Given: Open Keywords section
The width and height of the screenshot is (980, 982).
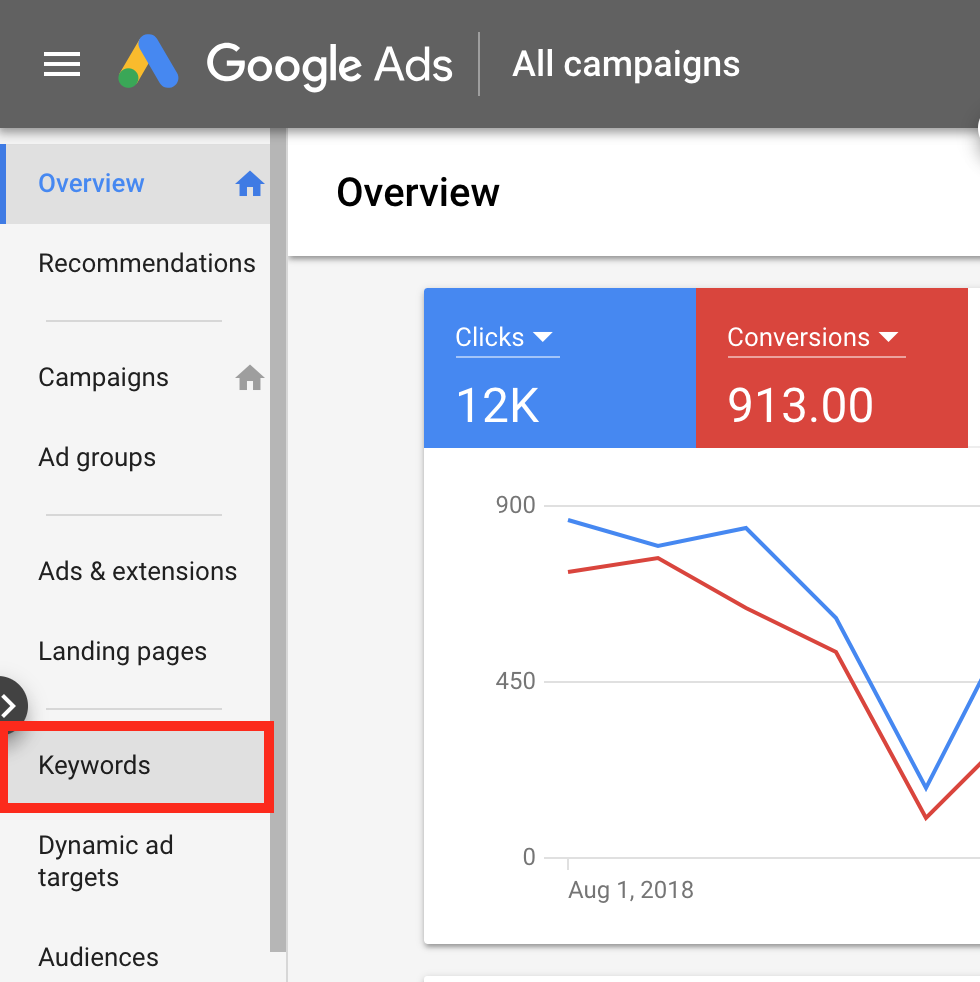Looking at the screenshot, I should click(136, 766).
